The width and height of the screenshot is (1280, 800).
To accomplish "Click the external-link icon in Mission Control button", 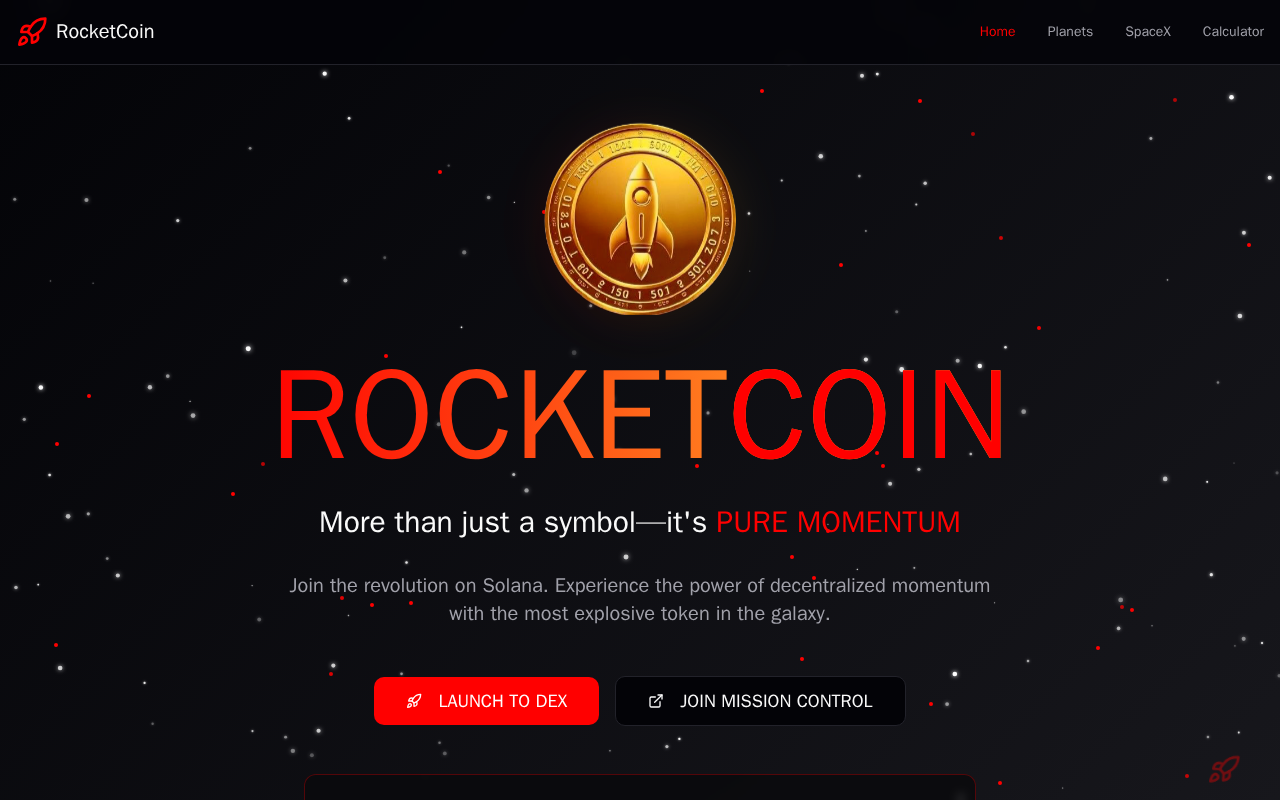I will 656,701.
